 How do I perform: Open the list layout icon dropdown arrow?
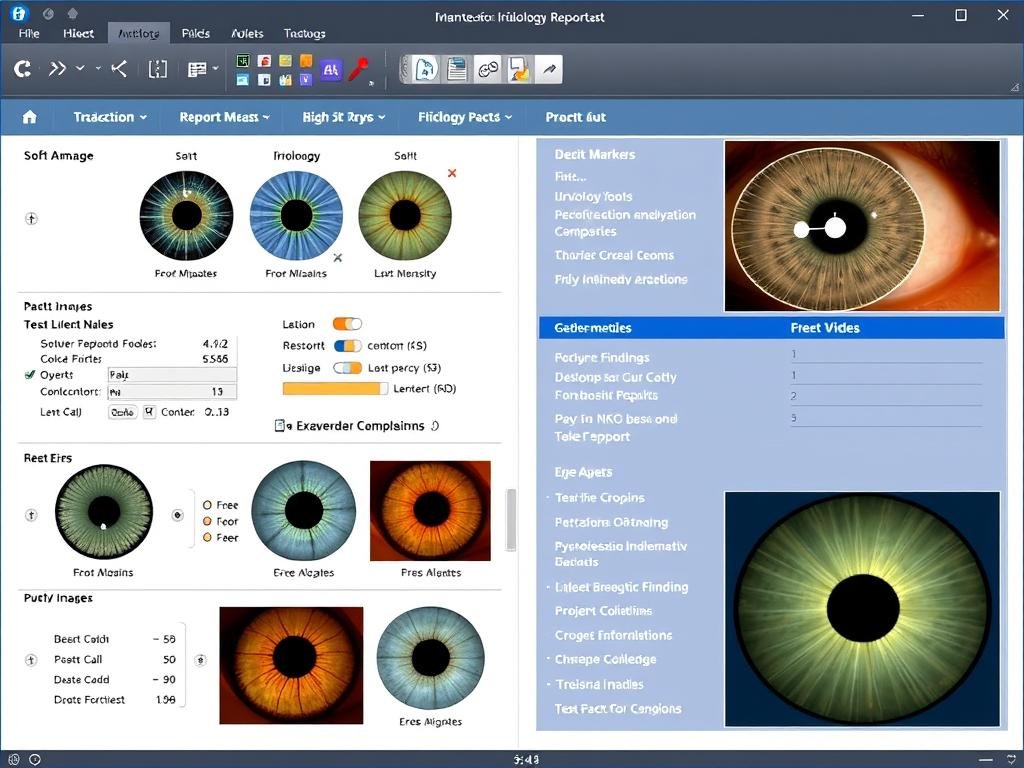point(216,68)
